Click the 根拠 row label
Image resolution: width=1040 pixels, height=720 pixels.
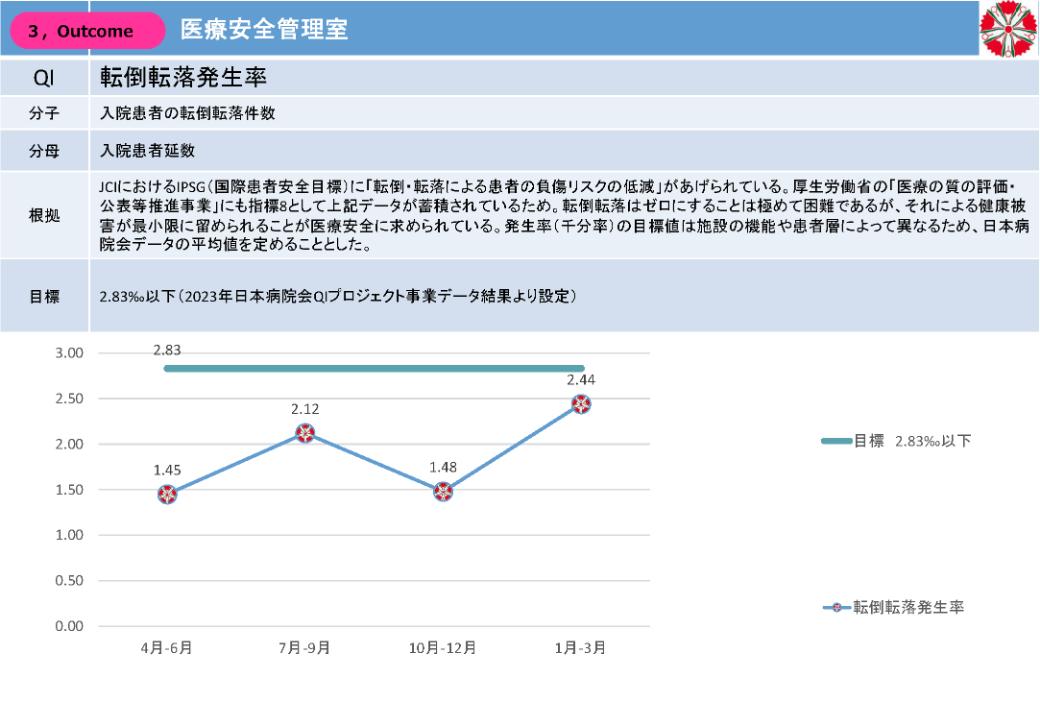point(44,215)
